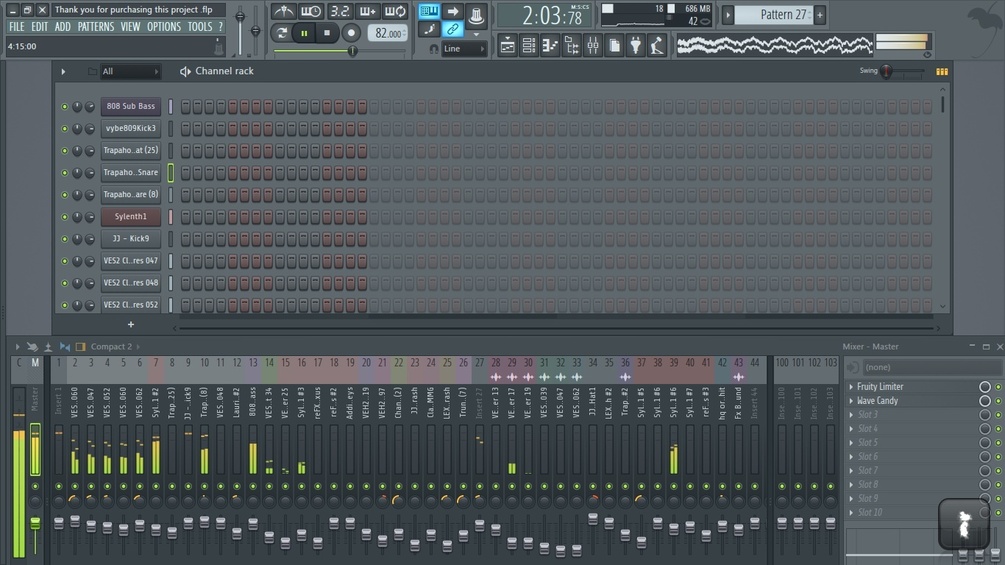Image resolution: width=1005 pixels, height=565 pixels.
Task: Open the Piano roll view icon
Action: [550, 45]
